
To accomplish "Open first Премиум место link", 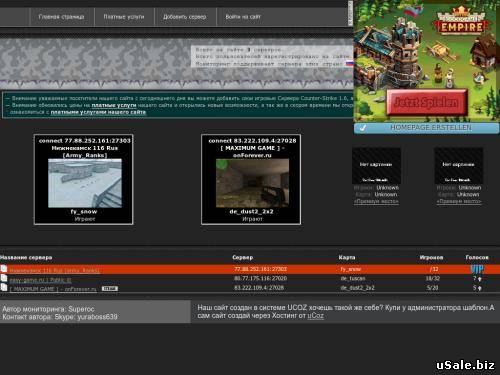I will click(376, 201).
